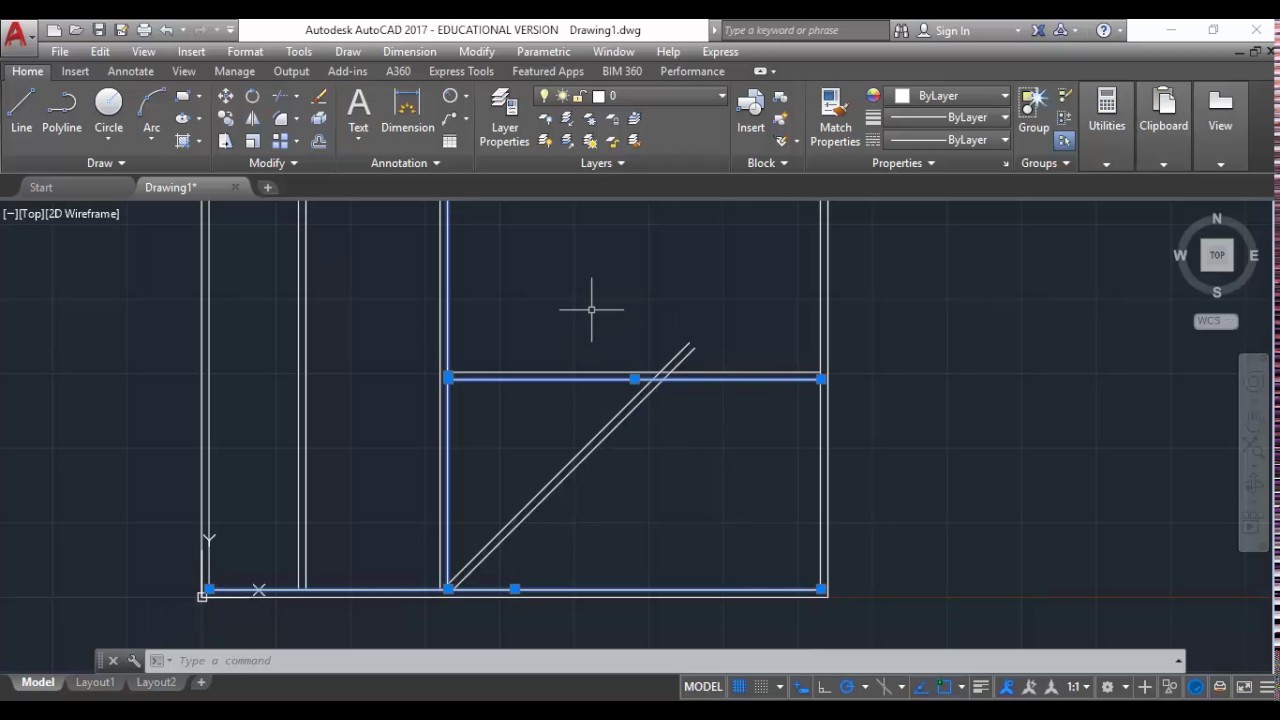Image resolution: width=1280 pixels, height=720 pixels.
Task: Toggle drawing grid display in status bar
Action: click(x=740, y=687)
